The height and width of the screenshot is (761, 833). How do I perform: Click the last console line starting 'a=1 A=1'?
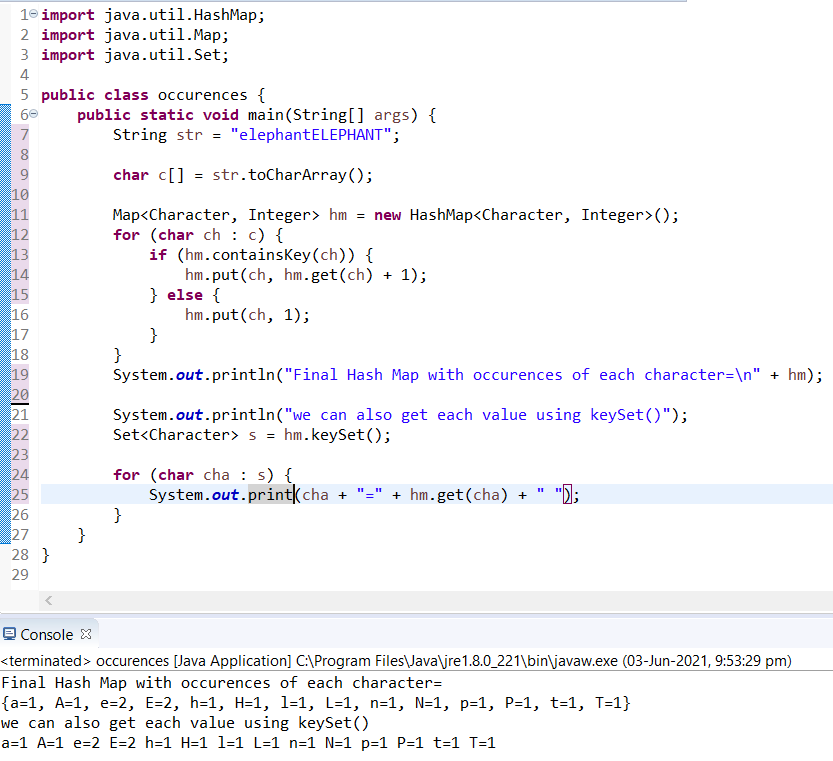coord(248,743)
